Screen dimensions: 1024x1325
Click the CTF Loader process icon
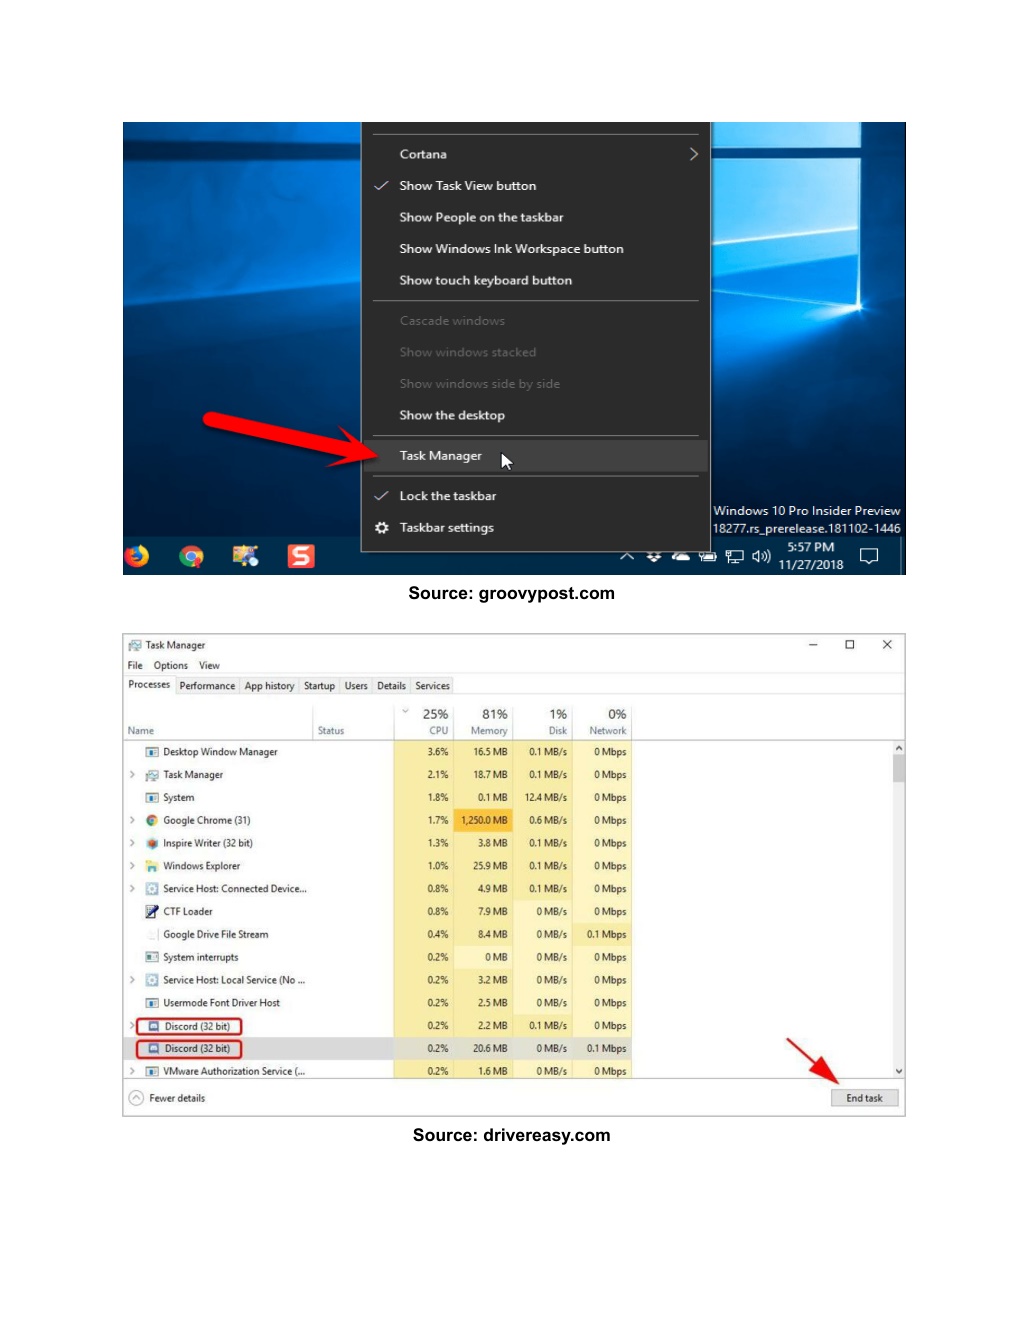(152, 912)
